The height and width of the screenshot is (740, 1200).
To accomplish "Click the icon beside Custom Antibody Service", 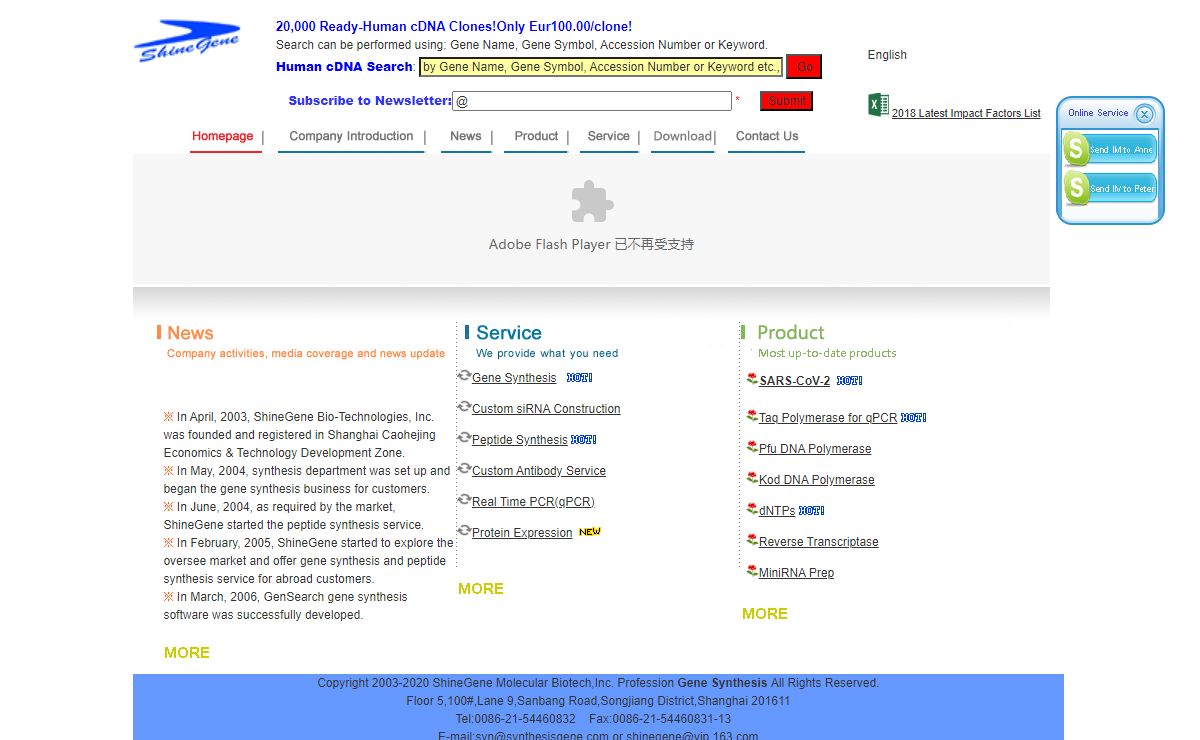I will [464, 469].
